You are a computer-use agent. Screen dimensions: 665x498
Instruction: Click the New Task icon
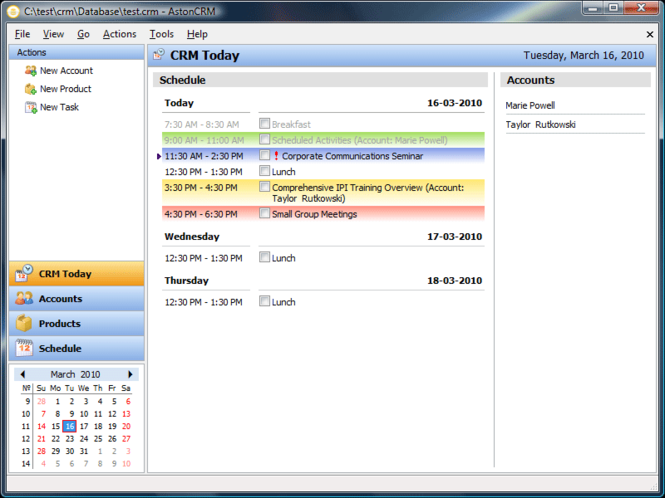tap(31, 107)
